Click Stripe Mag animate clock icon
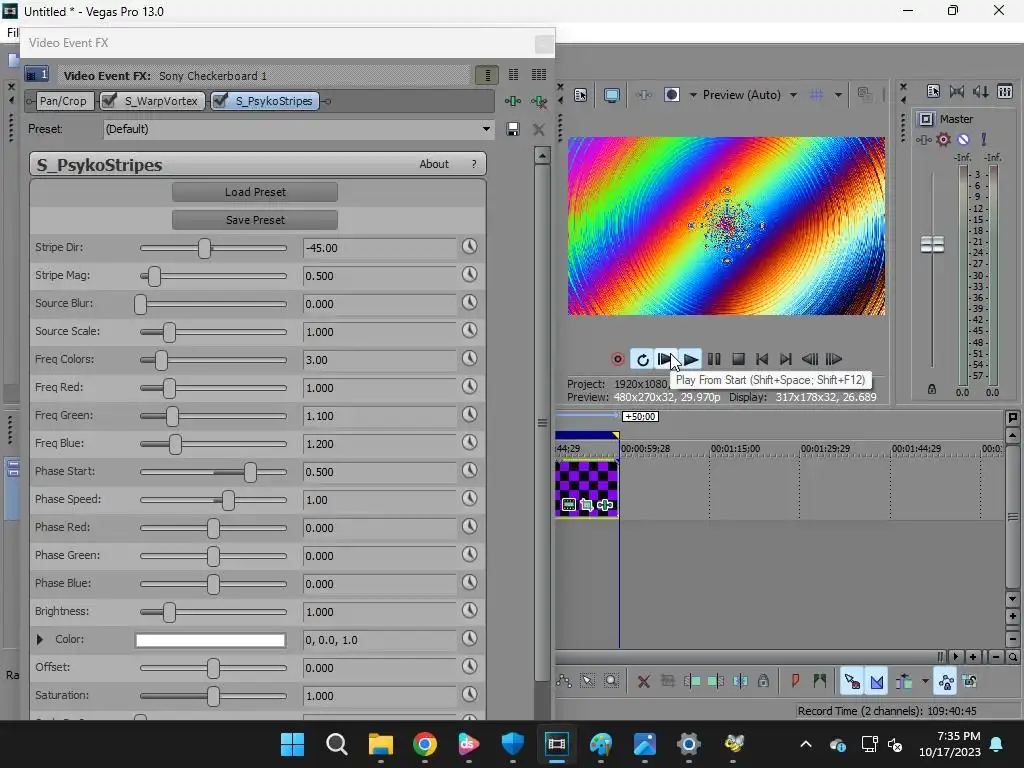1024x768 pixels. coord(470,274)
